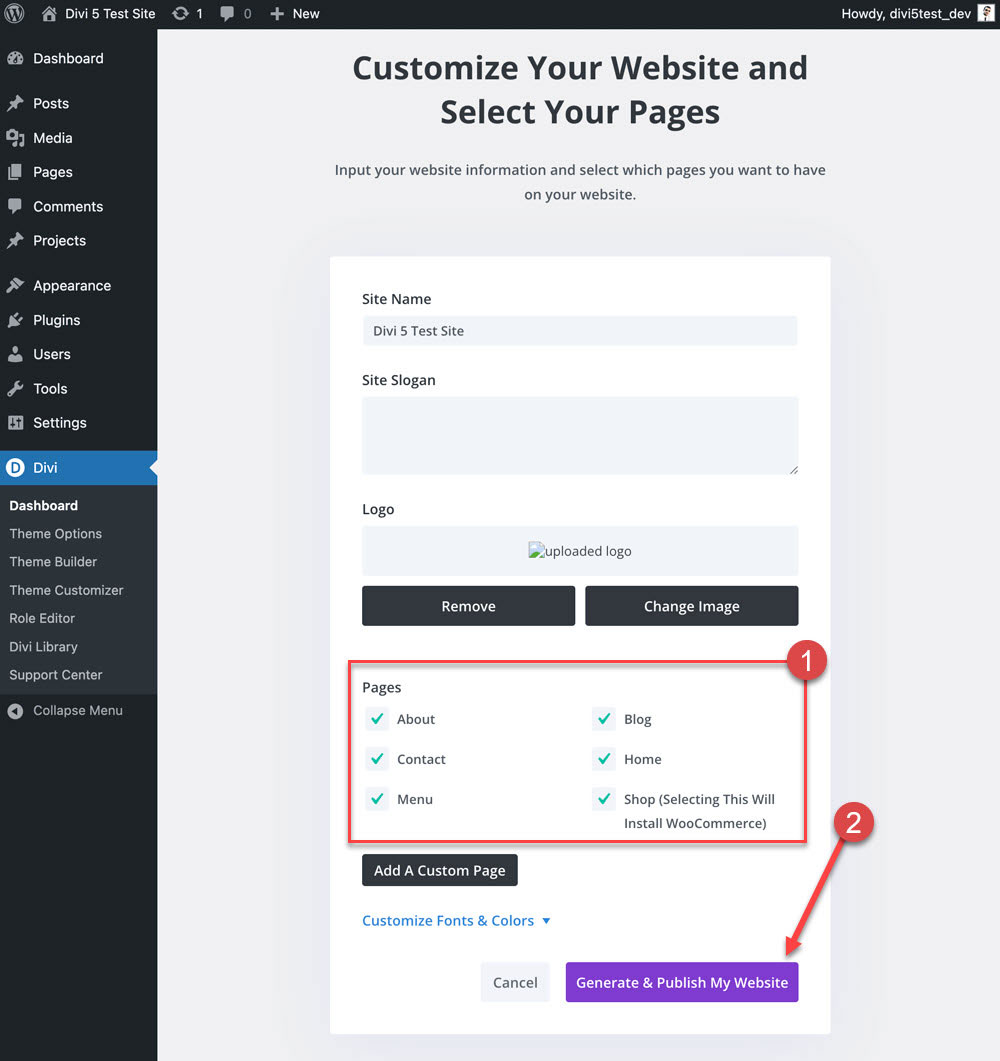Click the Comments bubble icon in sidebar
Image resolution: width=1000 pixels, height=1061 pixels.
click(16, 206)
